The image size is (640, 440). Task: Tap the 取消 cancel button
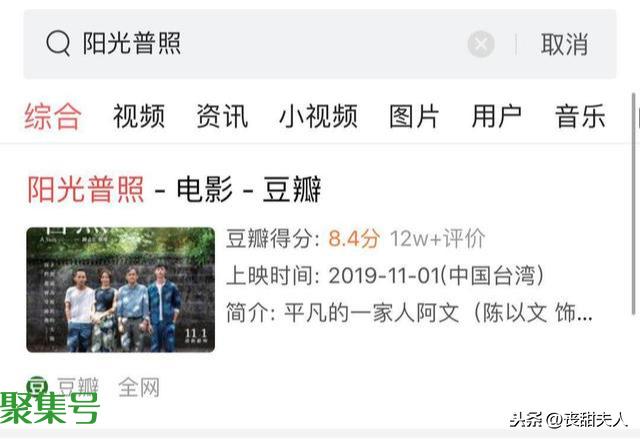click(x=564, y=44)
